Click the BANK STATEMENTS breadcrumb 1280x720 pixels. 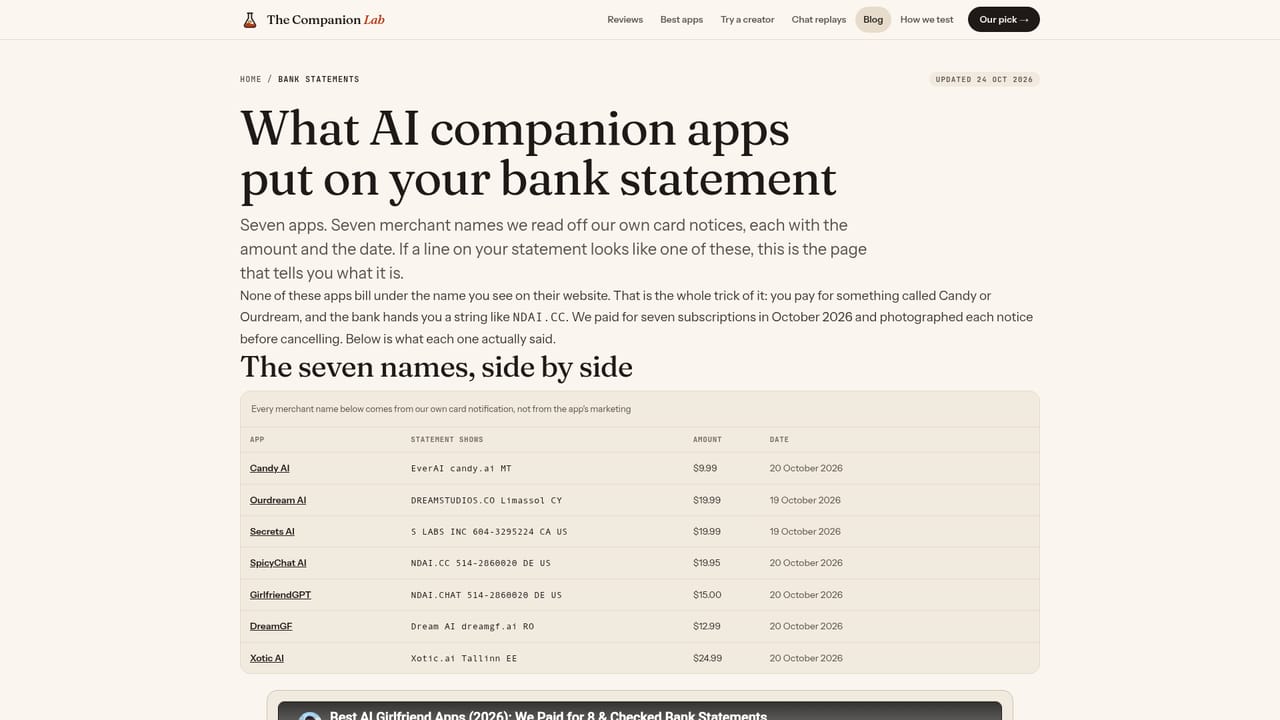(x=318, y=79)
